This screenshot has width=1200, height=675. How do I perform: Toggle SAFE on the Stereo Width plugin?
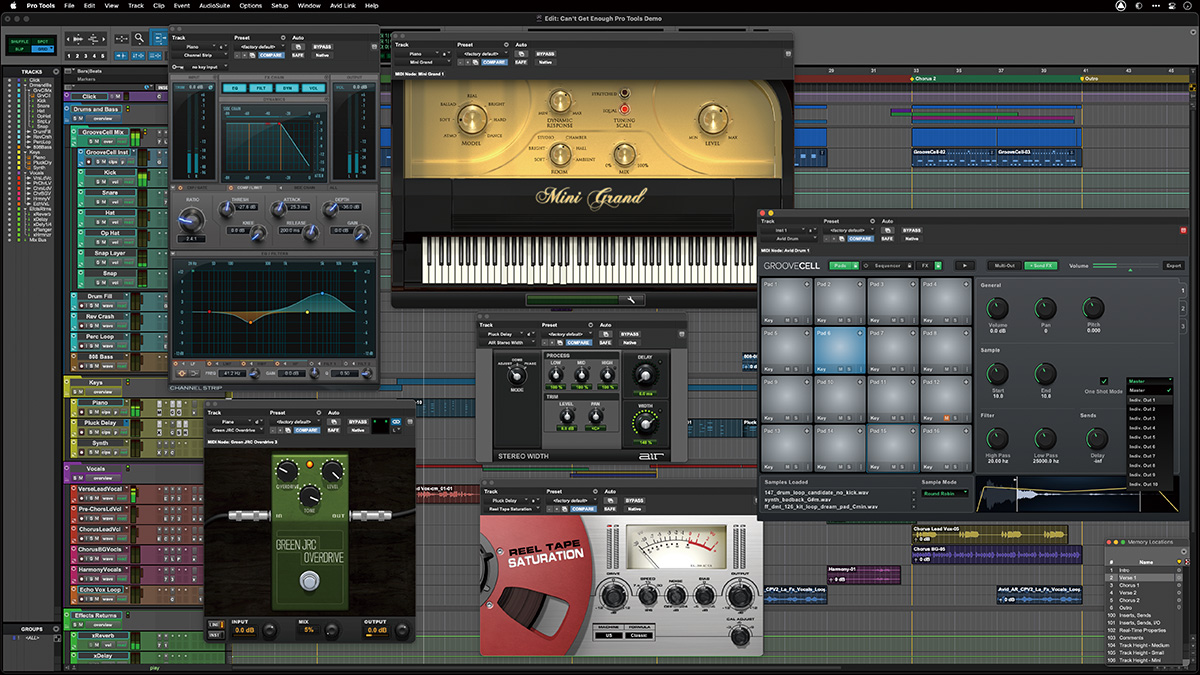coord(605,342)
